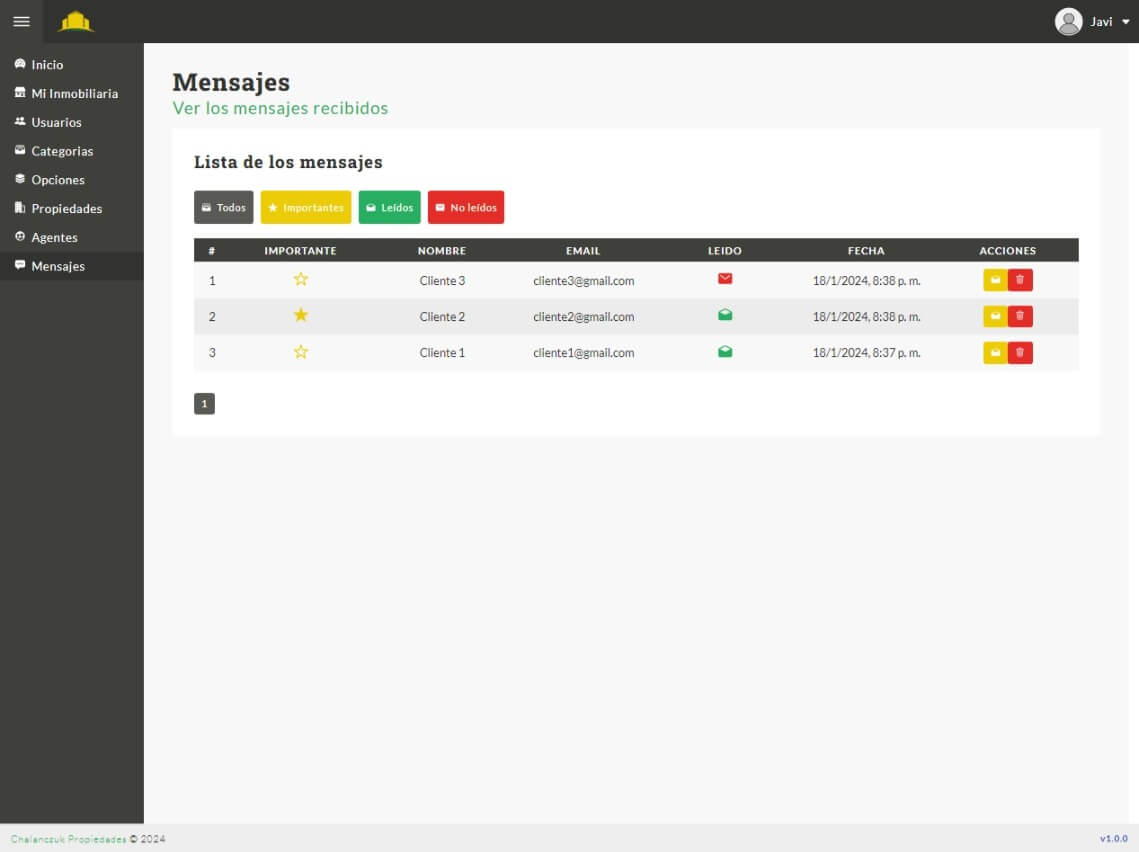Open the hamburger menu in top bar
The width and height of the screenshot is (1139, 852).
[21, 21]
